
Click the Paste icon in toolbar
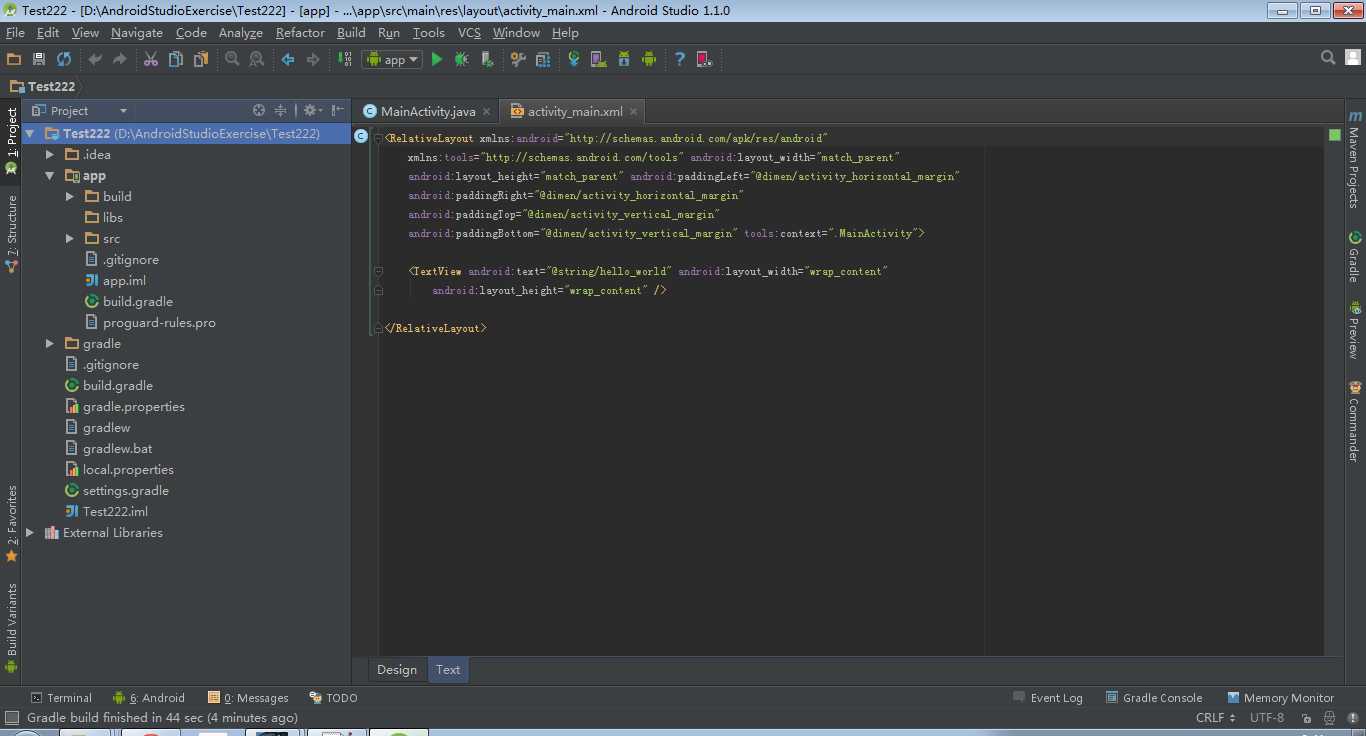click(x=201, y=59)
